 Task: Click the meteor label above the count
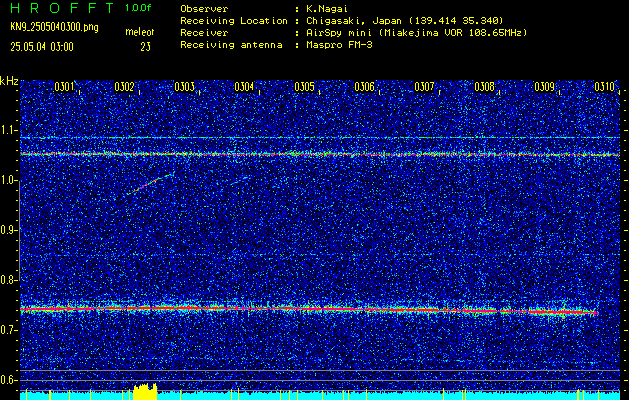140,32
